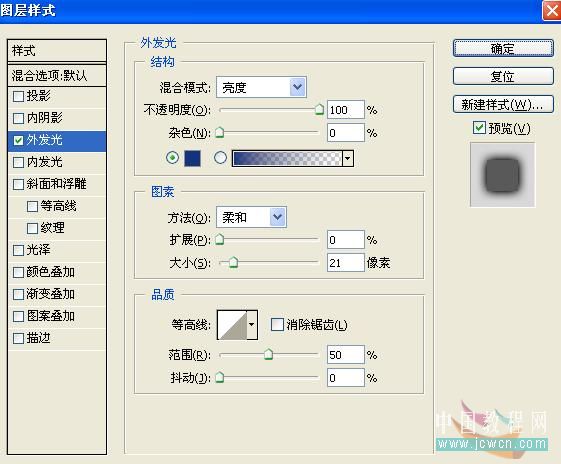Enable the 消除锯齿 anti-alias checkbox

tap(277, 324)
